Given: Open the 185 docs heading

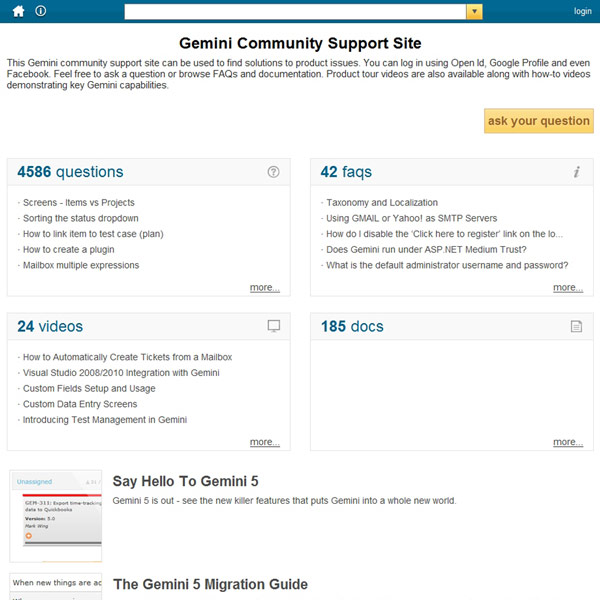Looking at the screenshot, I should tap(352, 326).
